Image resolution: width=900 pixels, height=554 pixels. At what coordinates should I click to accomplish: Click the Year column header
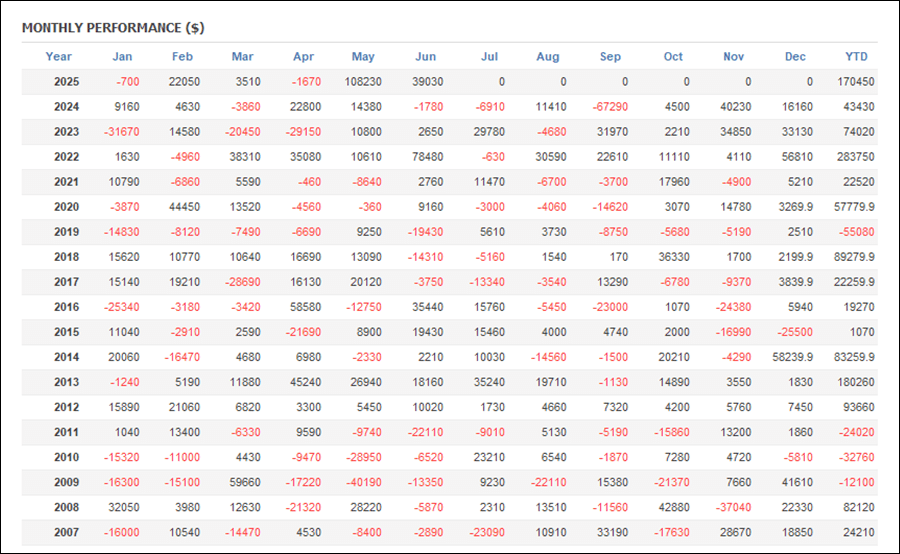59,56
